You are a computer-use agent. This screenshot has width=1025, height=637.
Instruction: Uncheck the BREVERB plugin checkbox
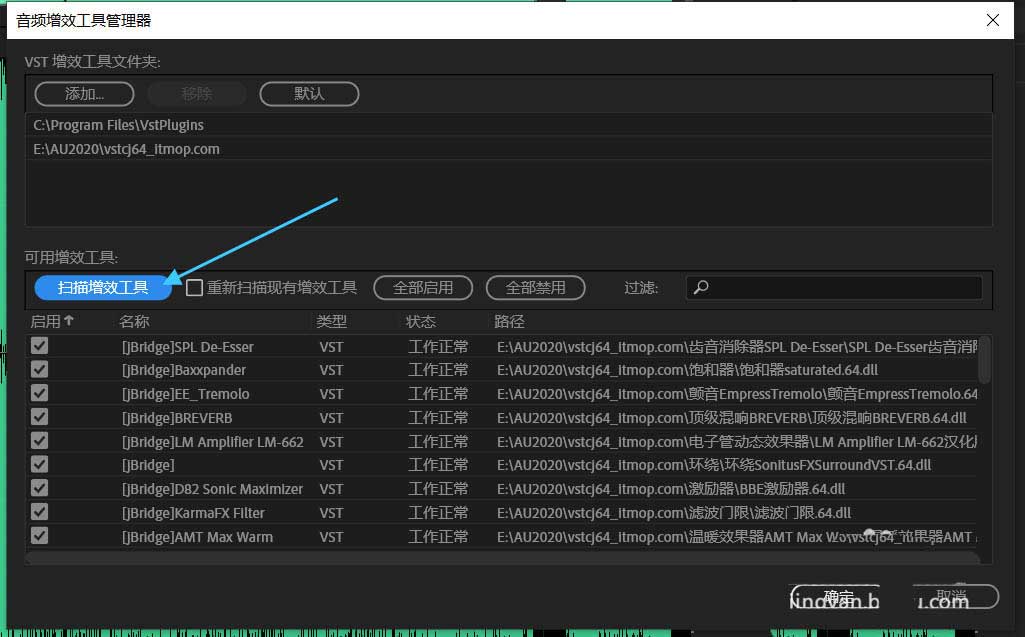[40, 417]
